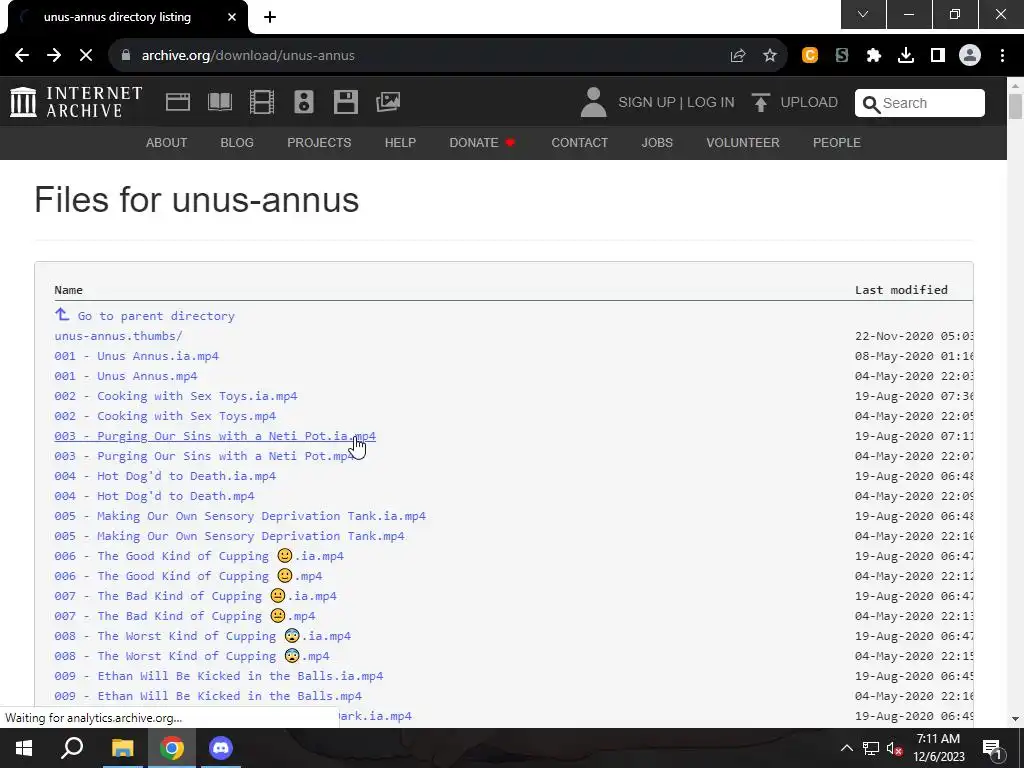
Task: Open the notification center icon
Action: [992, 748]
